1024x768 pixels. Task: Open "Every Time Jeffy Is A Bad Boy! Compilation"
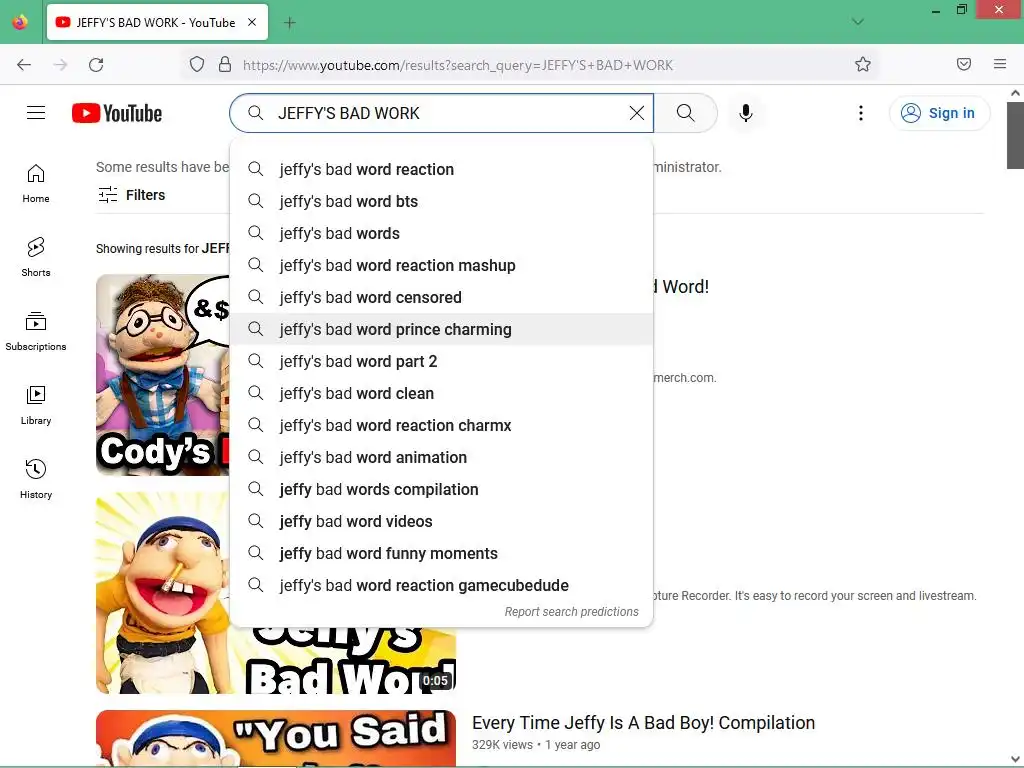click(x=643, y=722)
